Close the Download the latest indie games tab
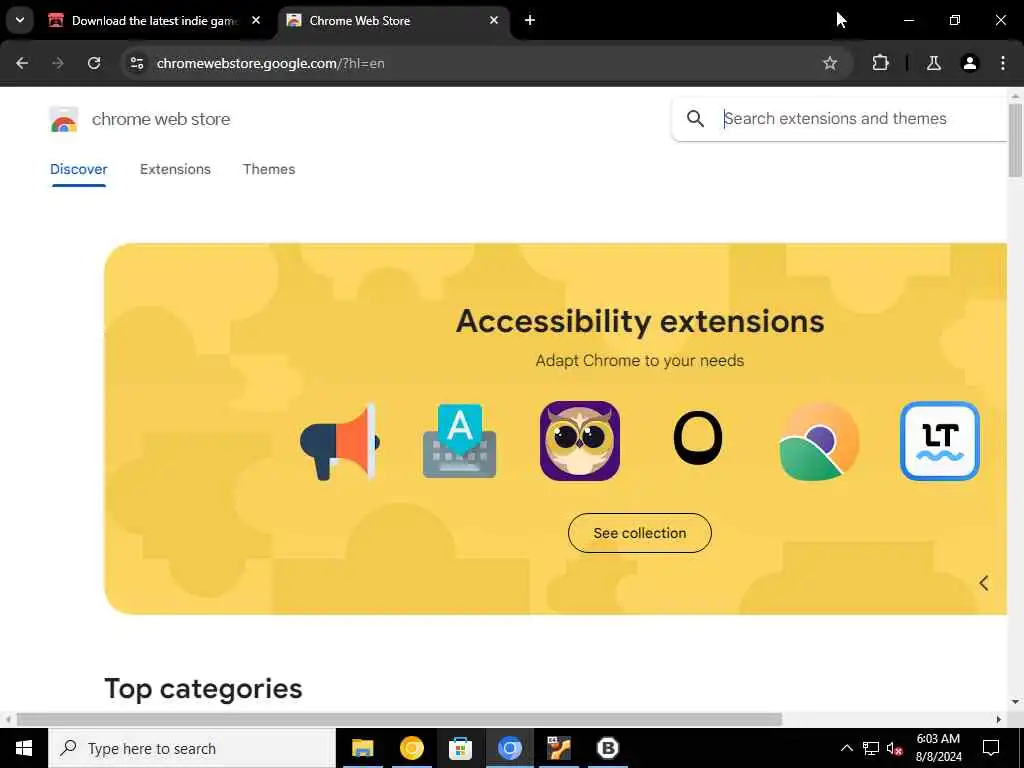Viewport: 1024px width, 768px height. click(x=256, y=20)
